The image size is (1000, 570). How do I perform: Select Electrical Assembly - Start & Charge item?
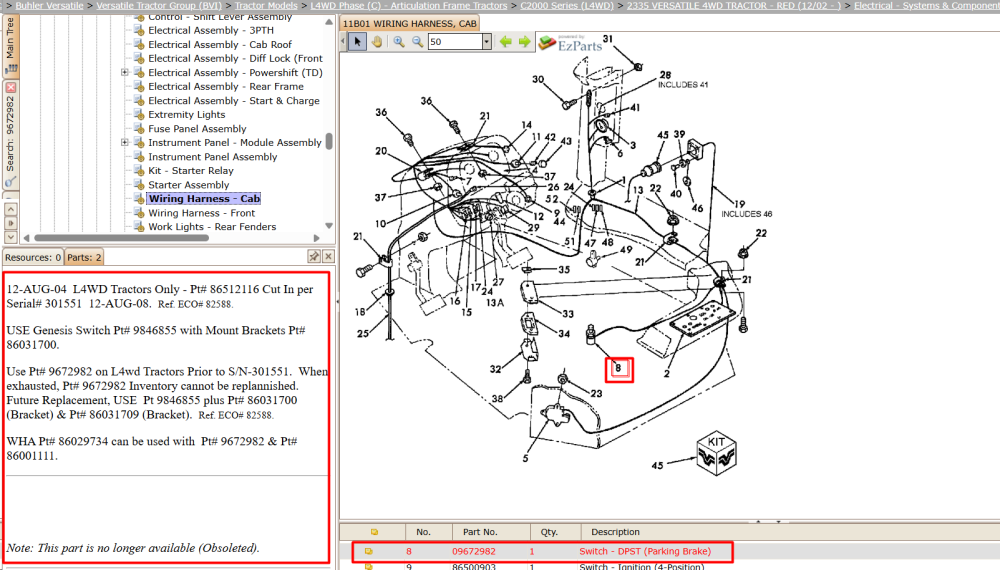coord(234,100)
